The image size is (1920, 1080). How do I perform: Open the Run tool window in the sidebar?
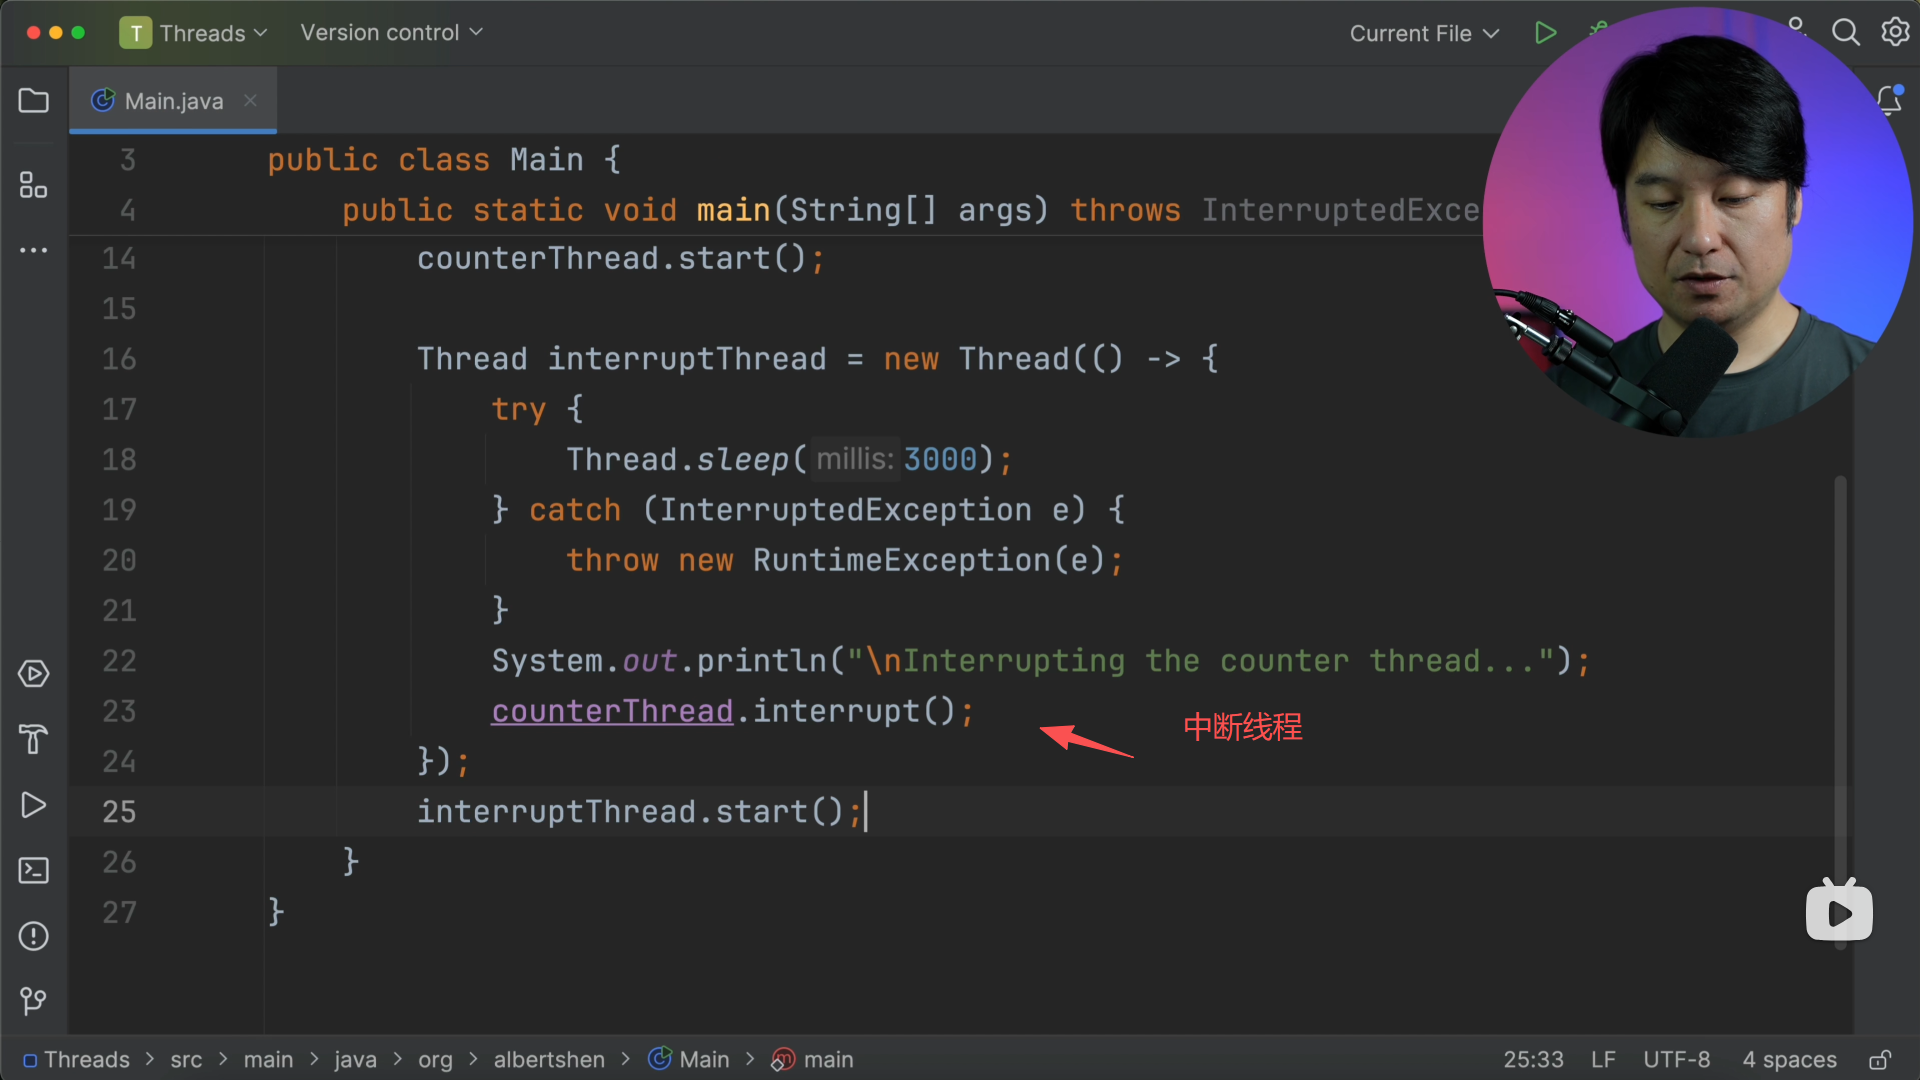[x=33, y=805]
